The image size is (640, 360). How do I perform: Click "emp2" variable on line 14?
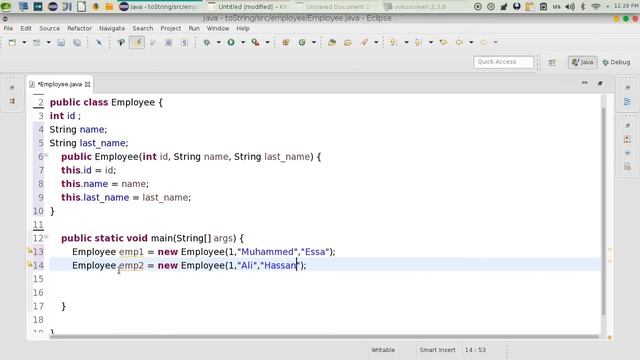(131, 265)
